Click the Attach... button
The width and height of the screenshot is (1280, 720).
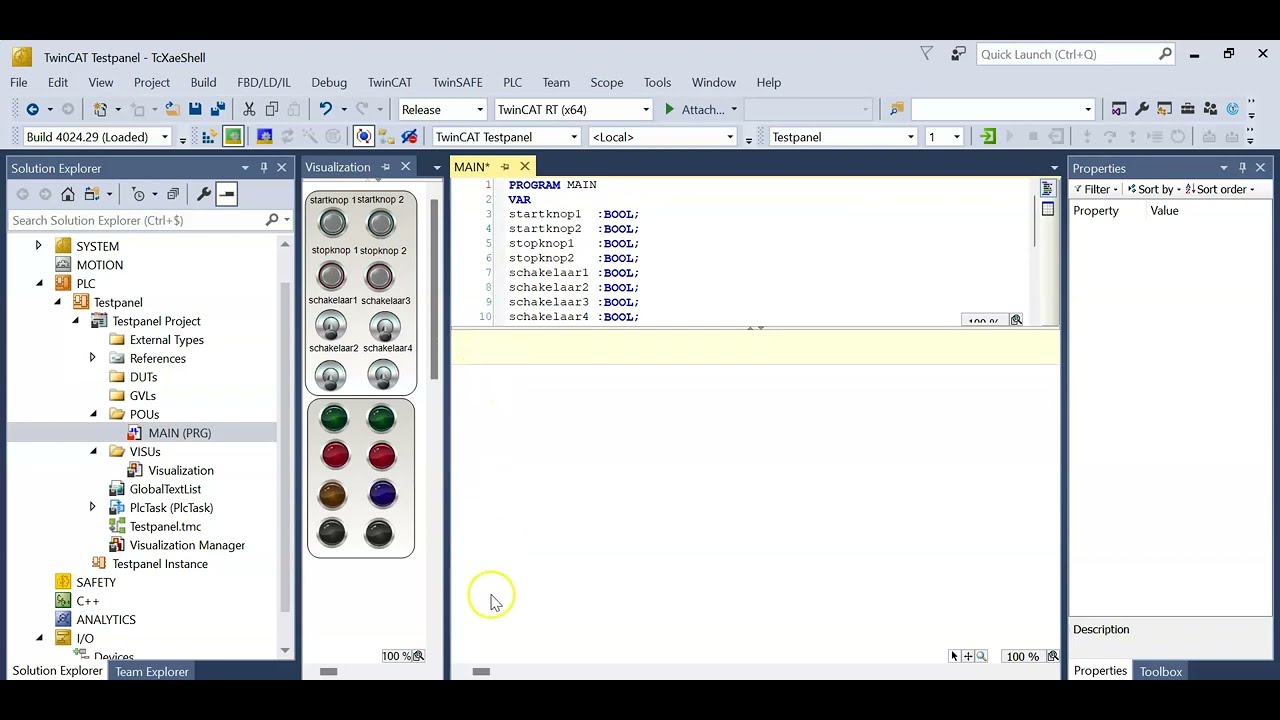(x=696, y=109)
